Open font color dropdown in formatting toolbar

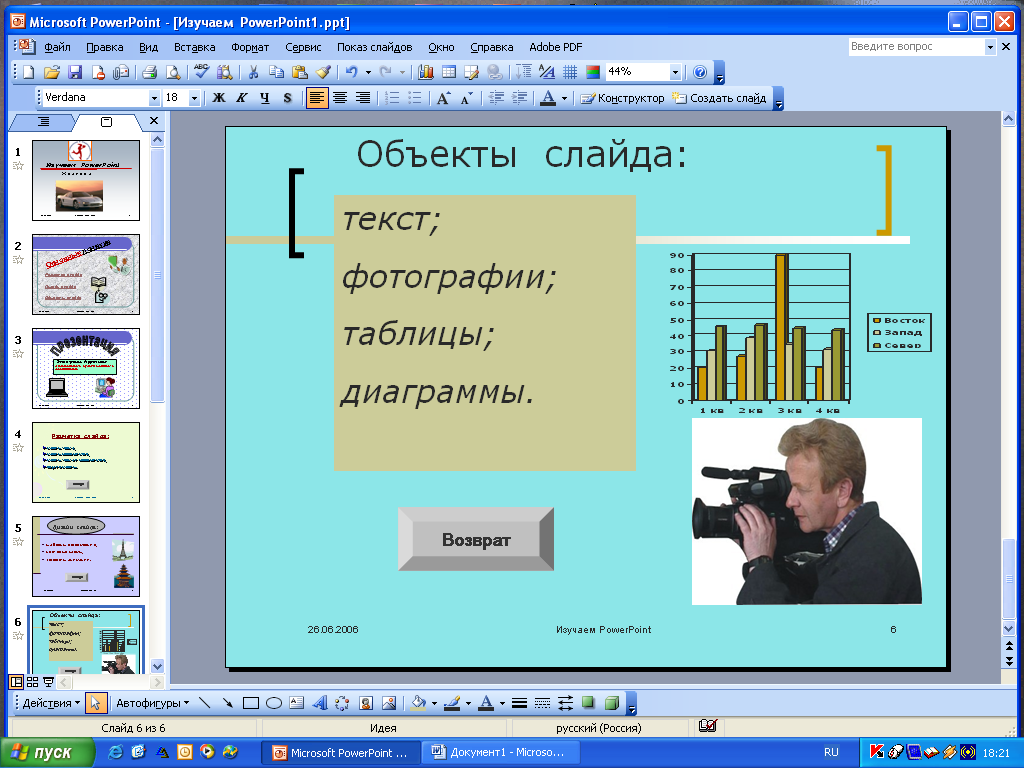(x=564, y=98)
